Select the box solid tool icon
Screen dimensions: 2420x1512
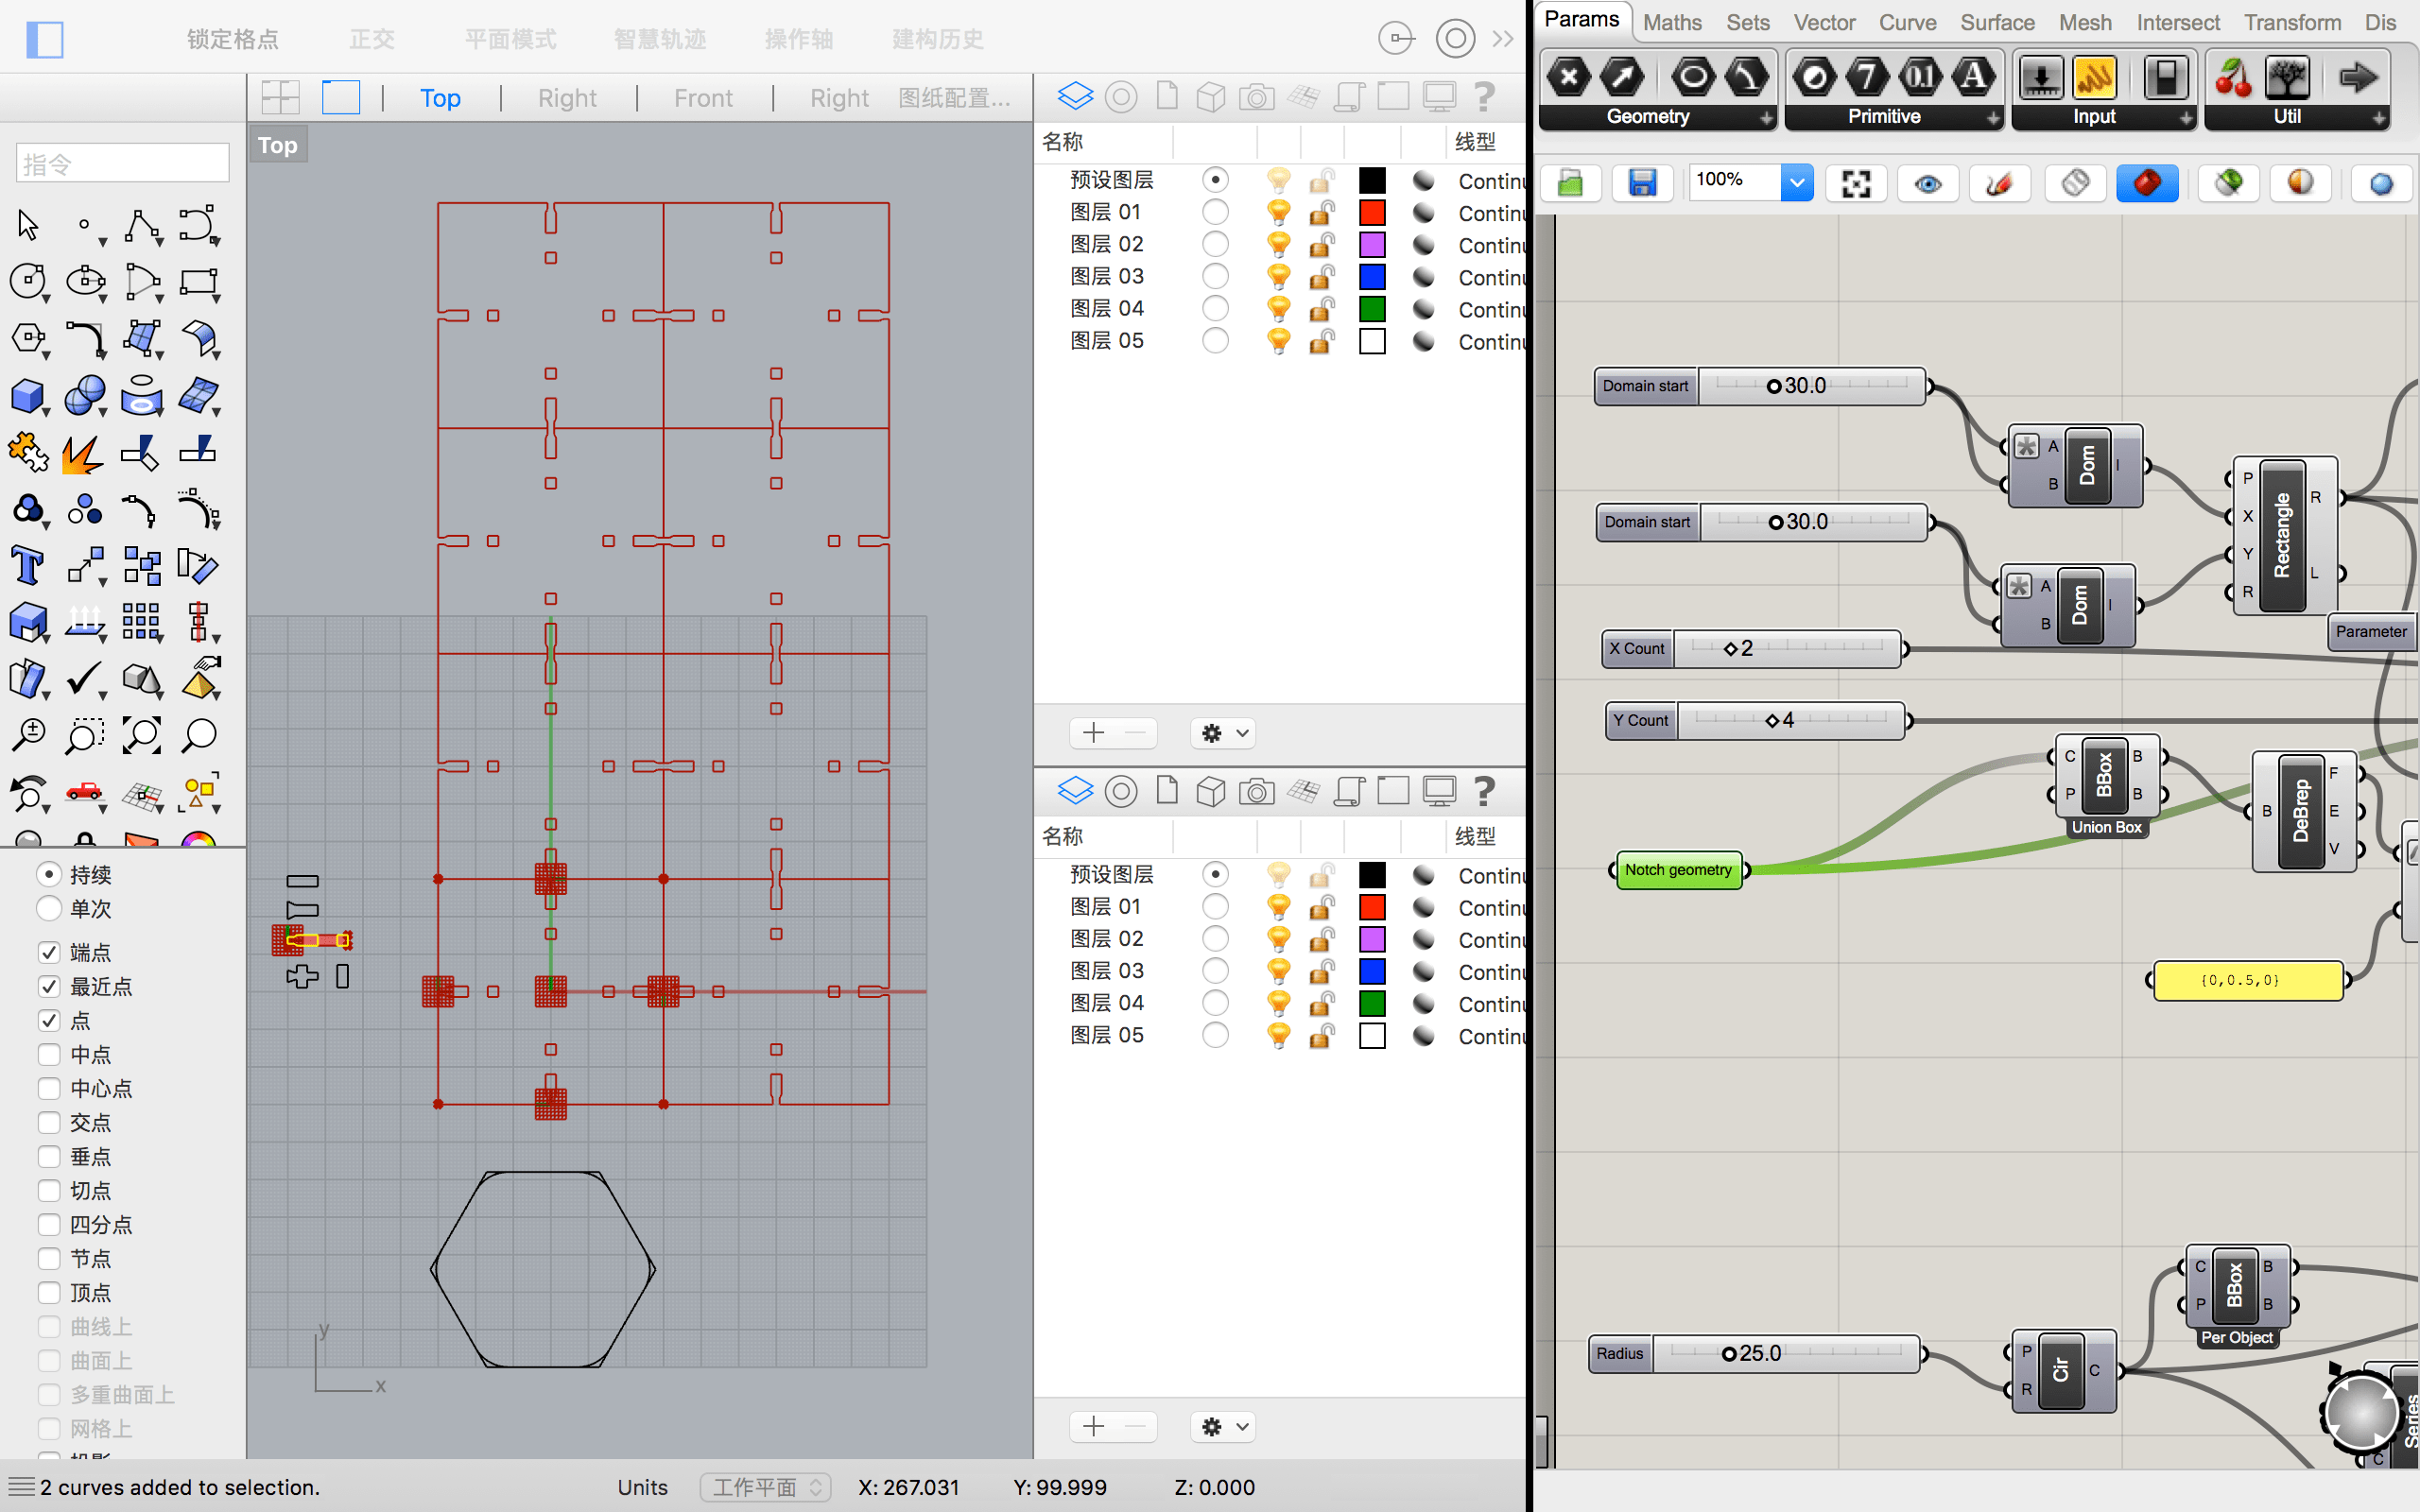(28, 396)
